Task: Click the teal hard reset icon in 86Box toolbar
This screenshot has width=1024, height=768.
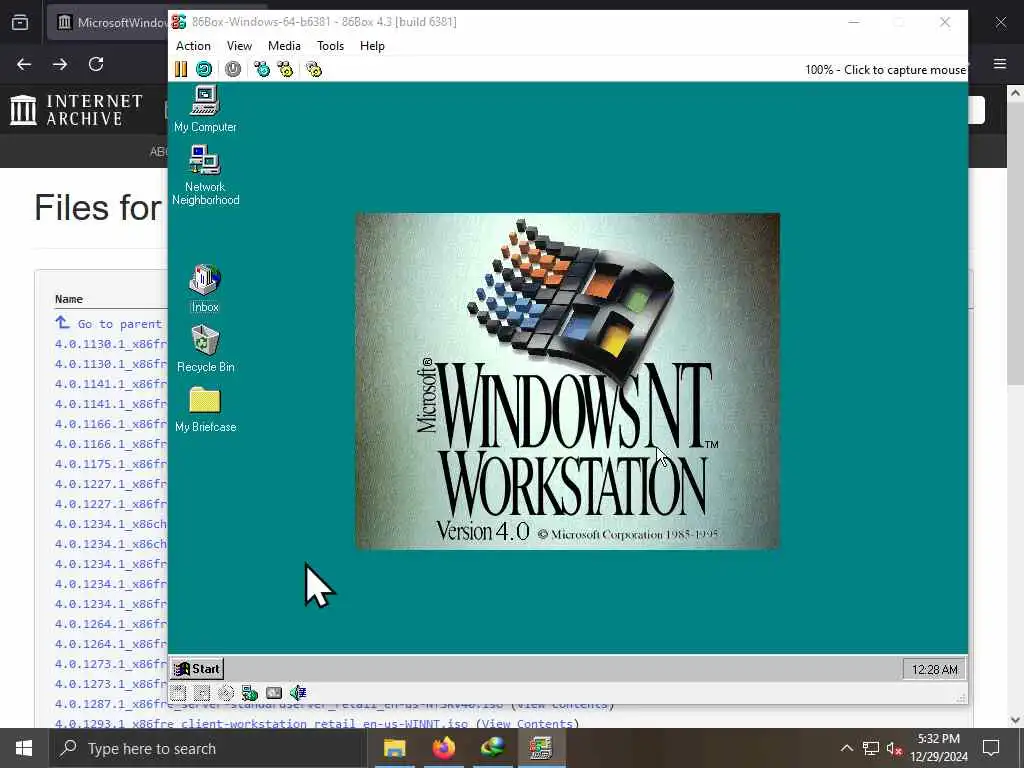Action: click(x=204, y=69)
